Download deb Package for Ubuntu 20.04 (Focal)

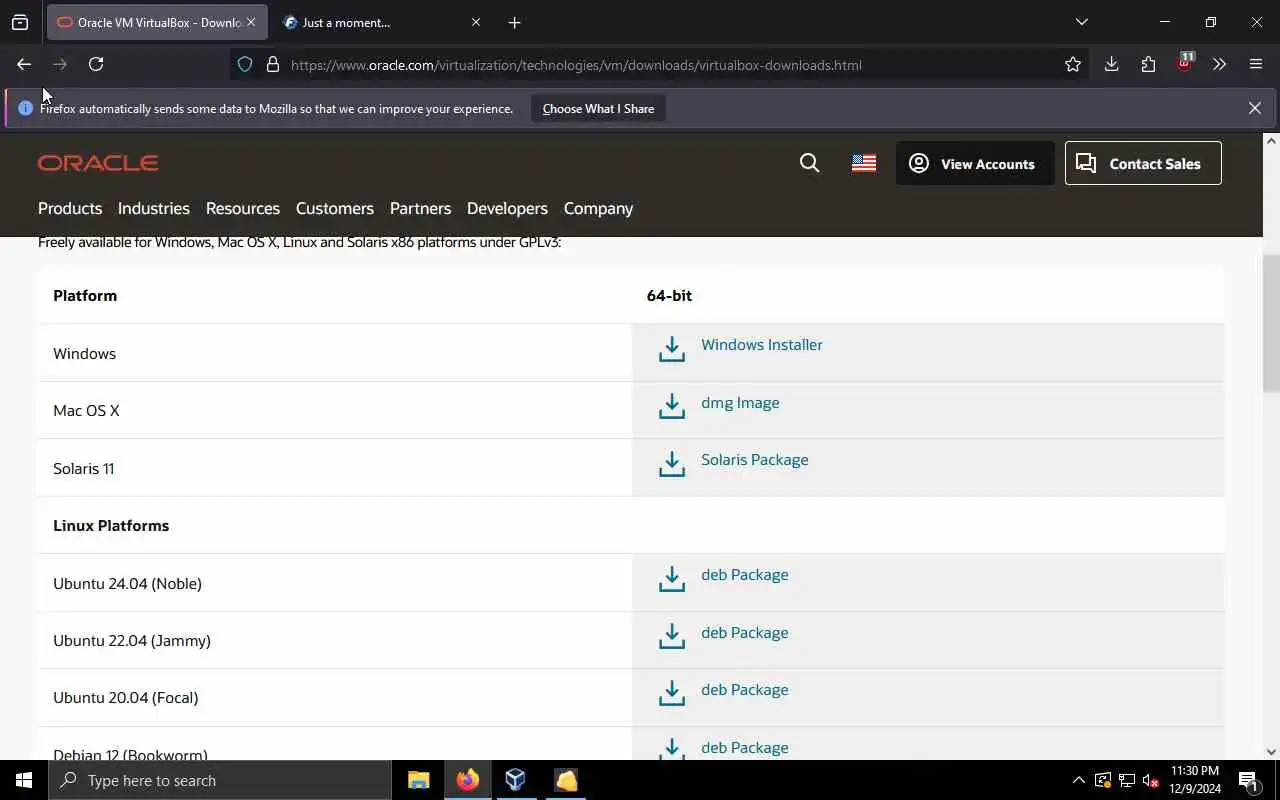(x=745, y=690)
